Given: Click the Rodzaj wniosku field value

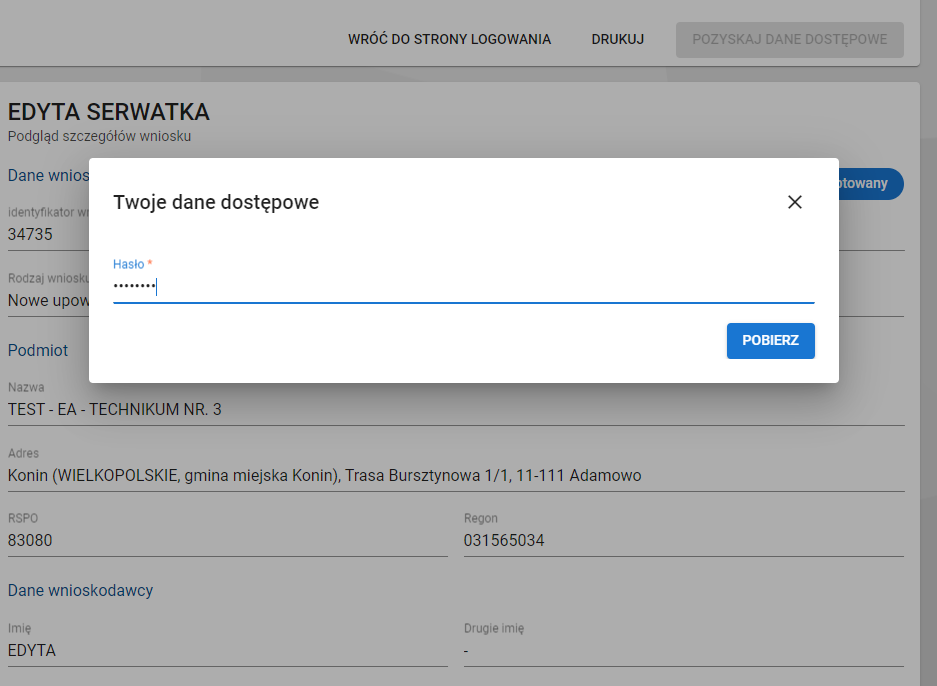Looking at the screenshot, I should 47,300.
